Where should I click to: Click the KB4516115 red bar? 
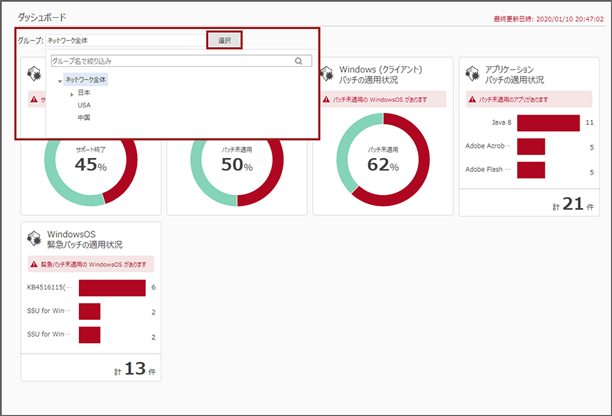pos(112,288)
